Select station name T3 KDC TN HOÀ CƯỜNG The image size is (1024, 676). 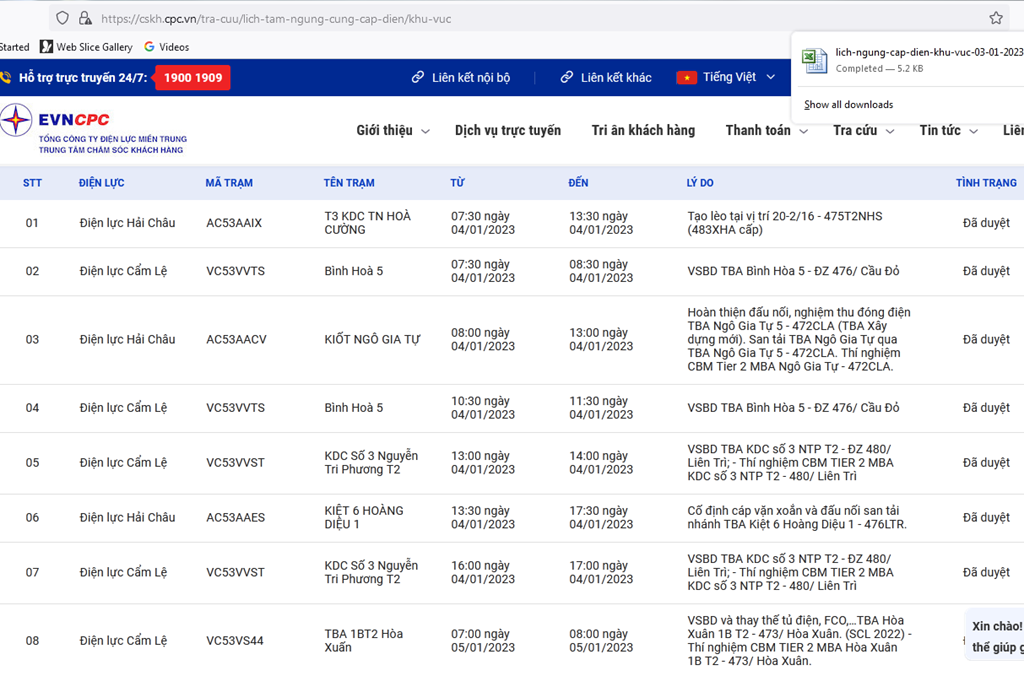[x=368, y=223]
